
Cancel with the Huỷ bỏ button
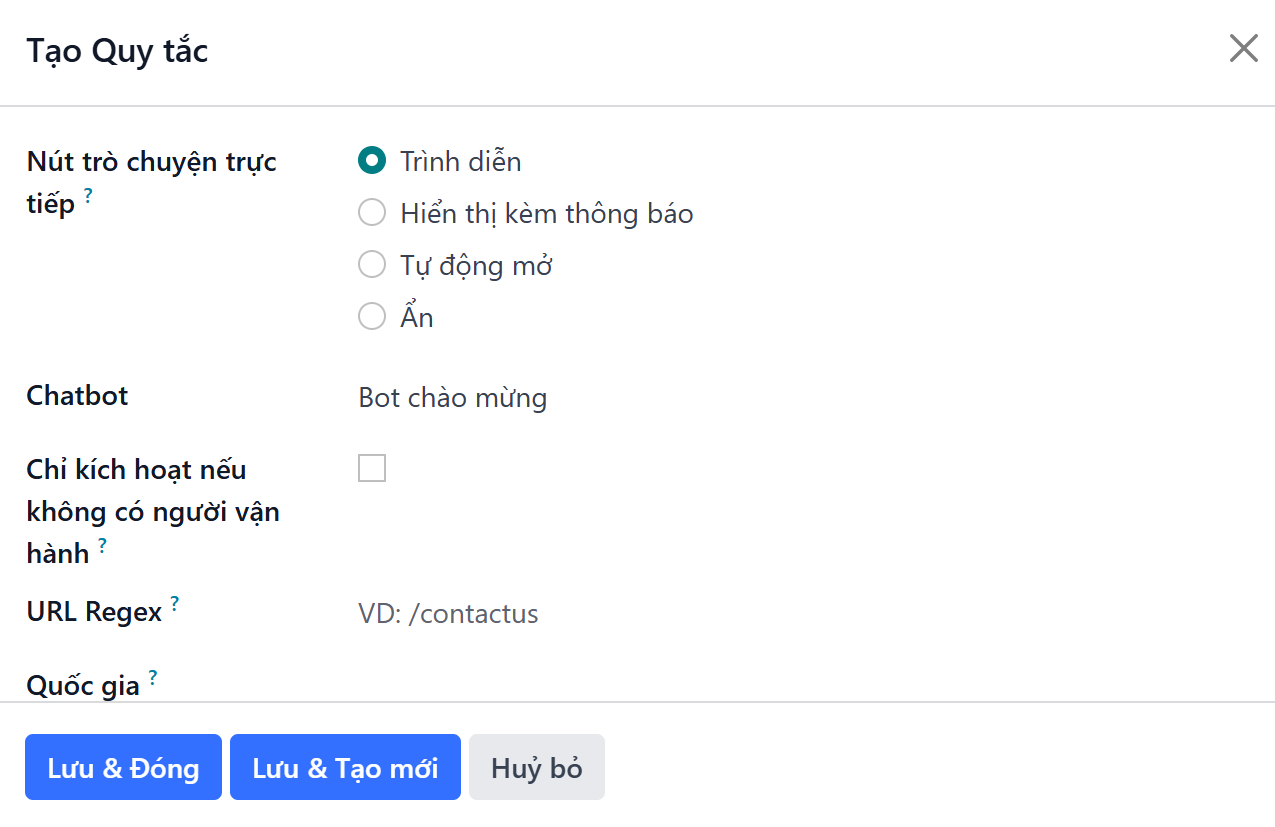tap(537, 767)
